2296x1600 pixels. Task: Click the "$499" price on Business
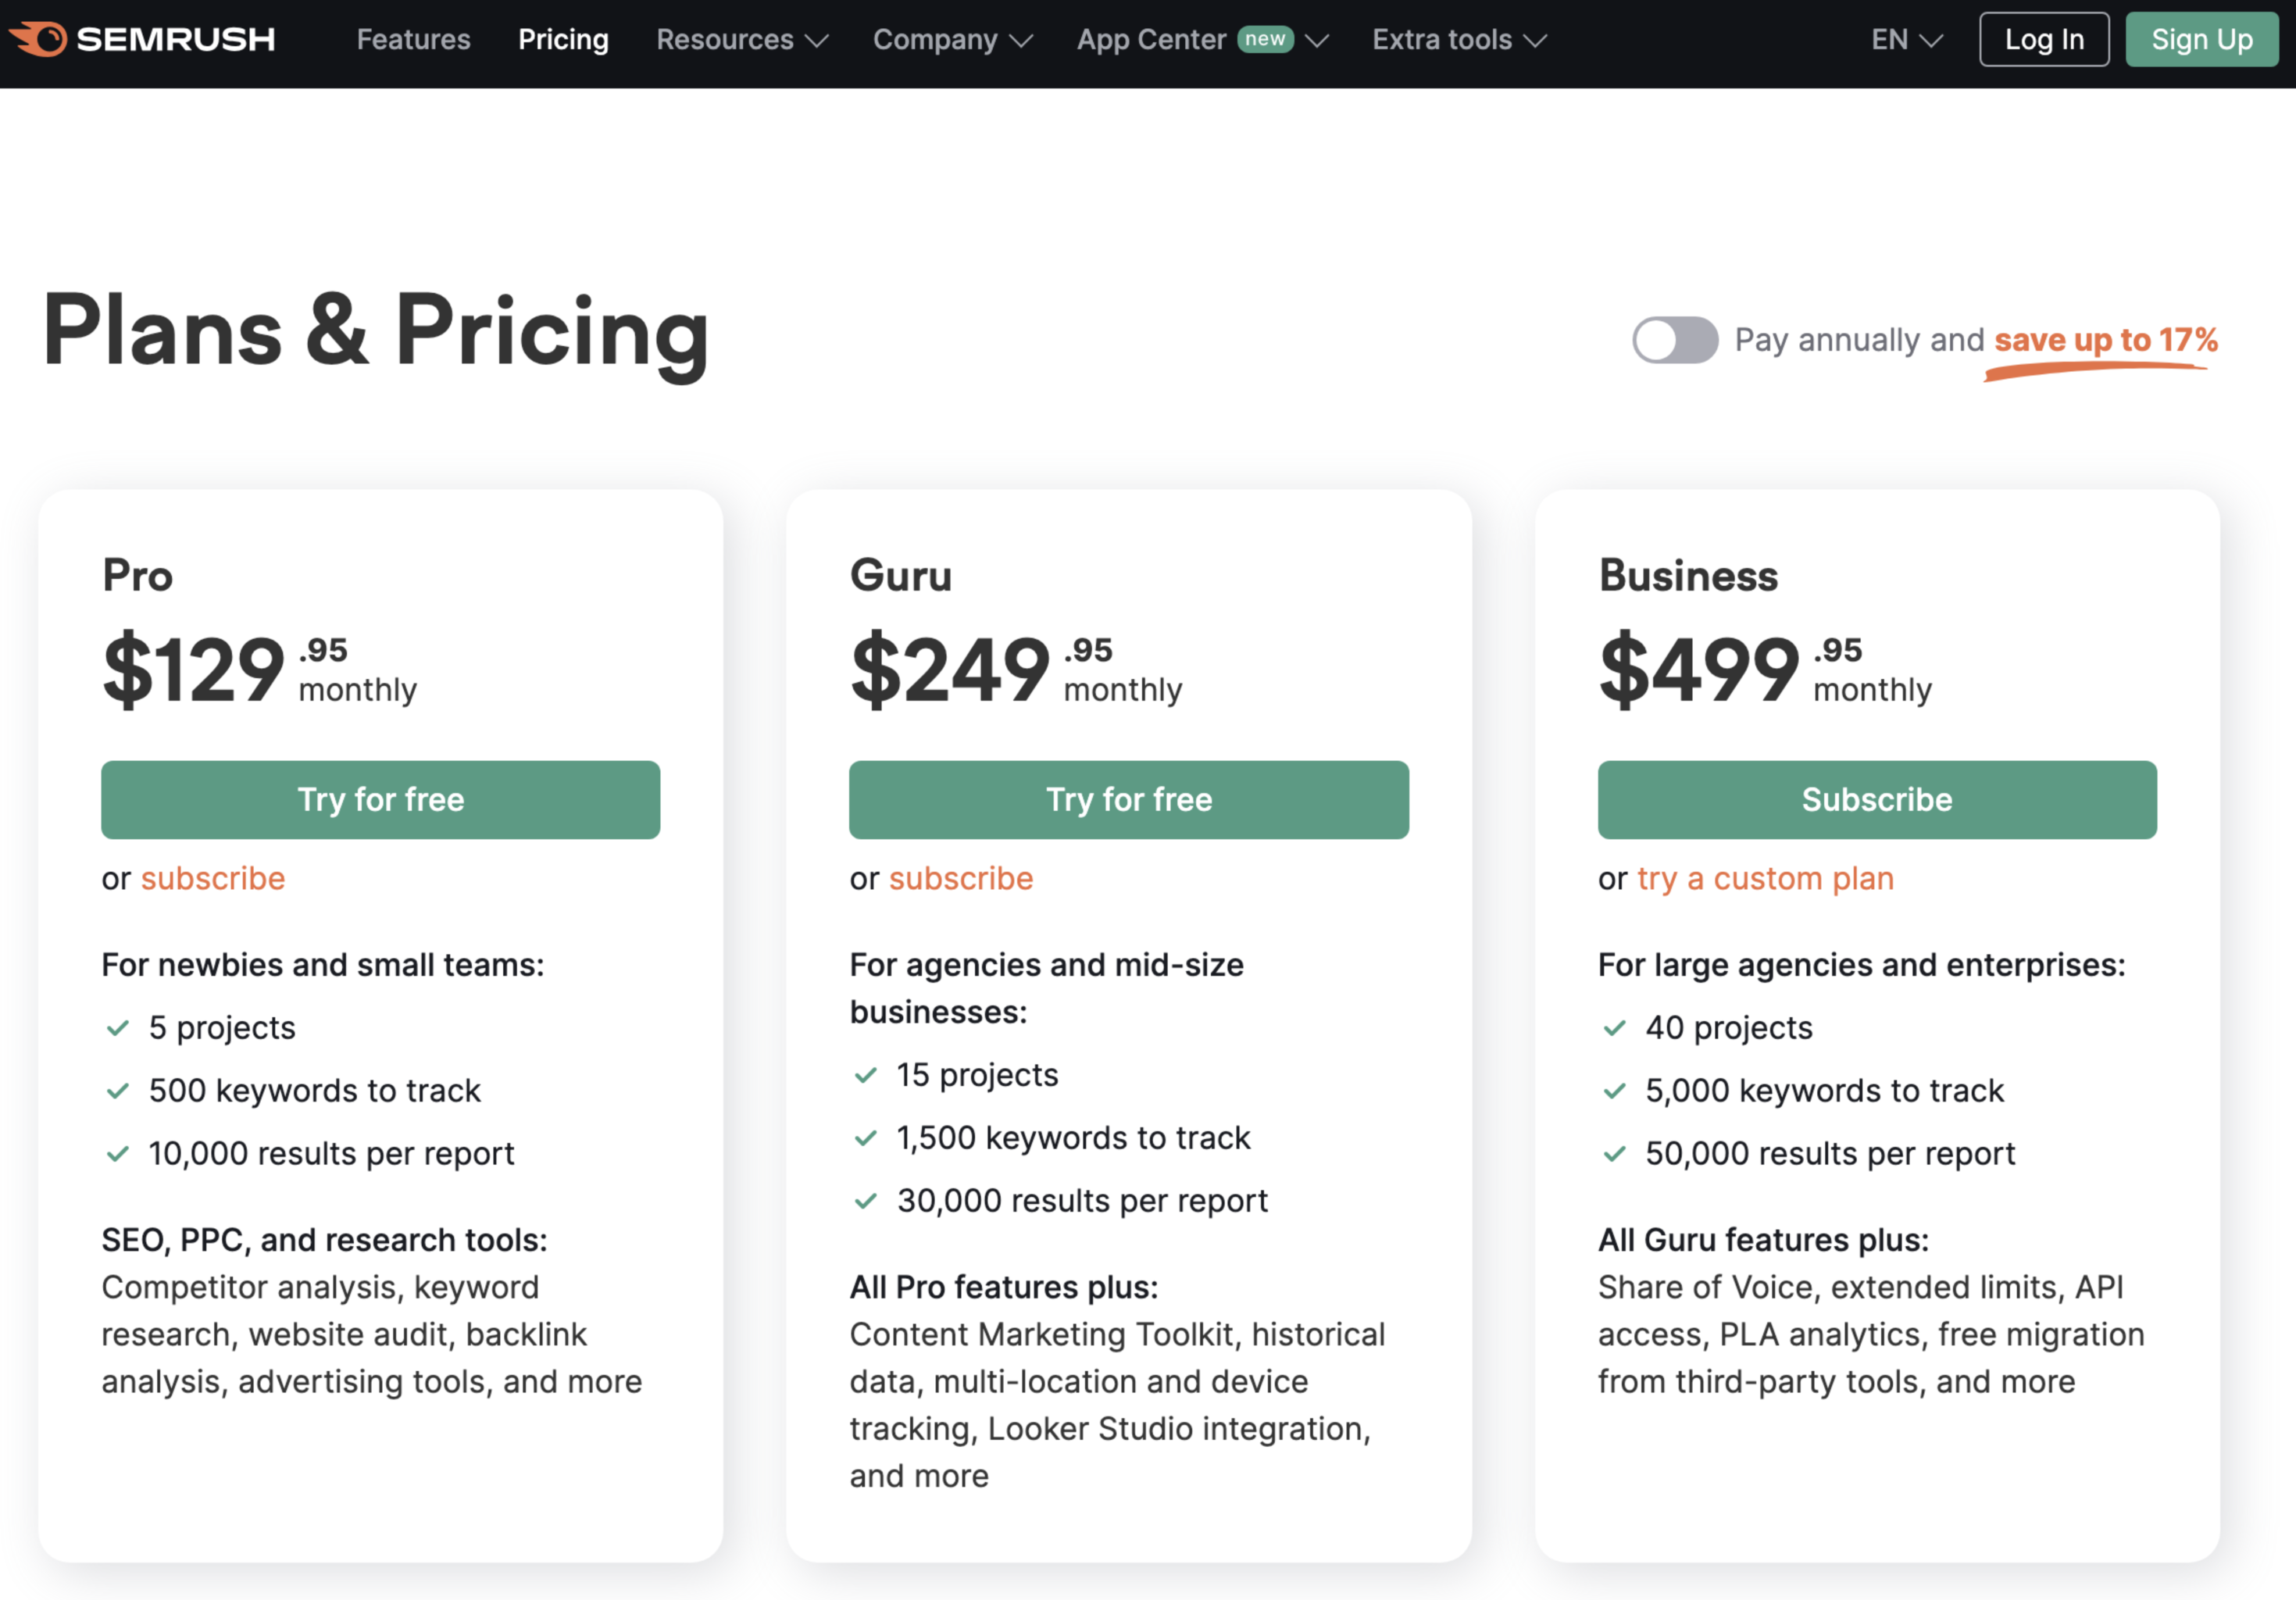1699,669
